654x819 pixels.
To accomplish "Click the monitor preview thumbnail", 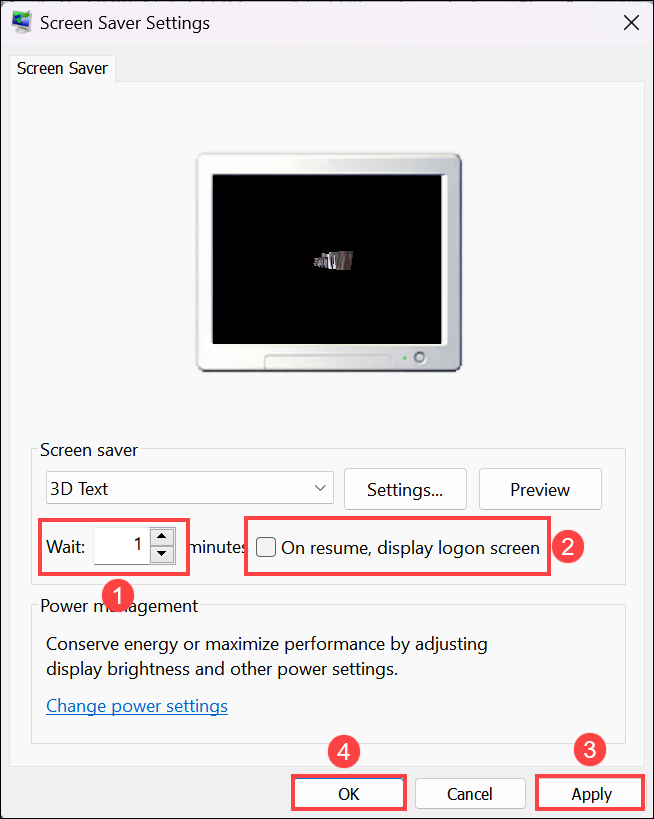I will pyautogui.click(x=329, y=262).
